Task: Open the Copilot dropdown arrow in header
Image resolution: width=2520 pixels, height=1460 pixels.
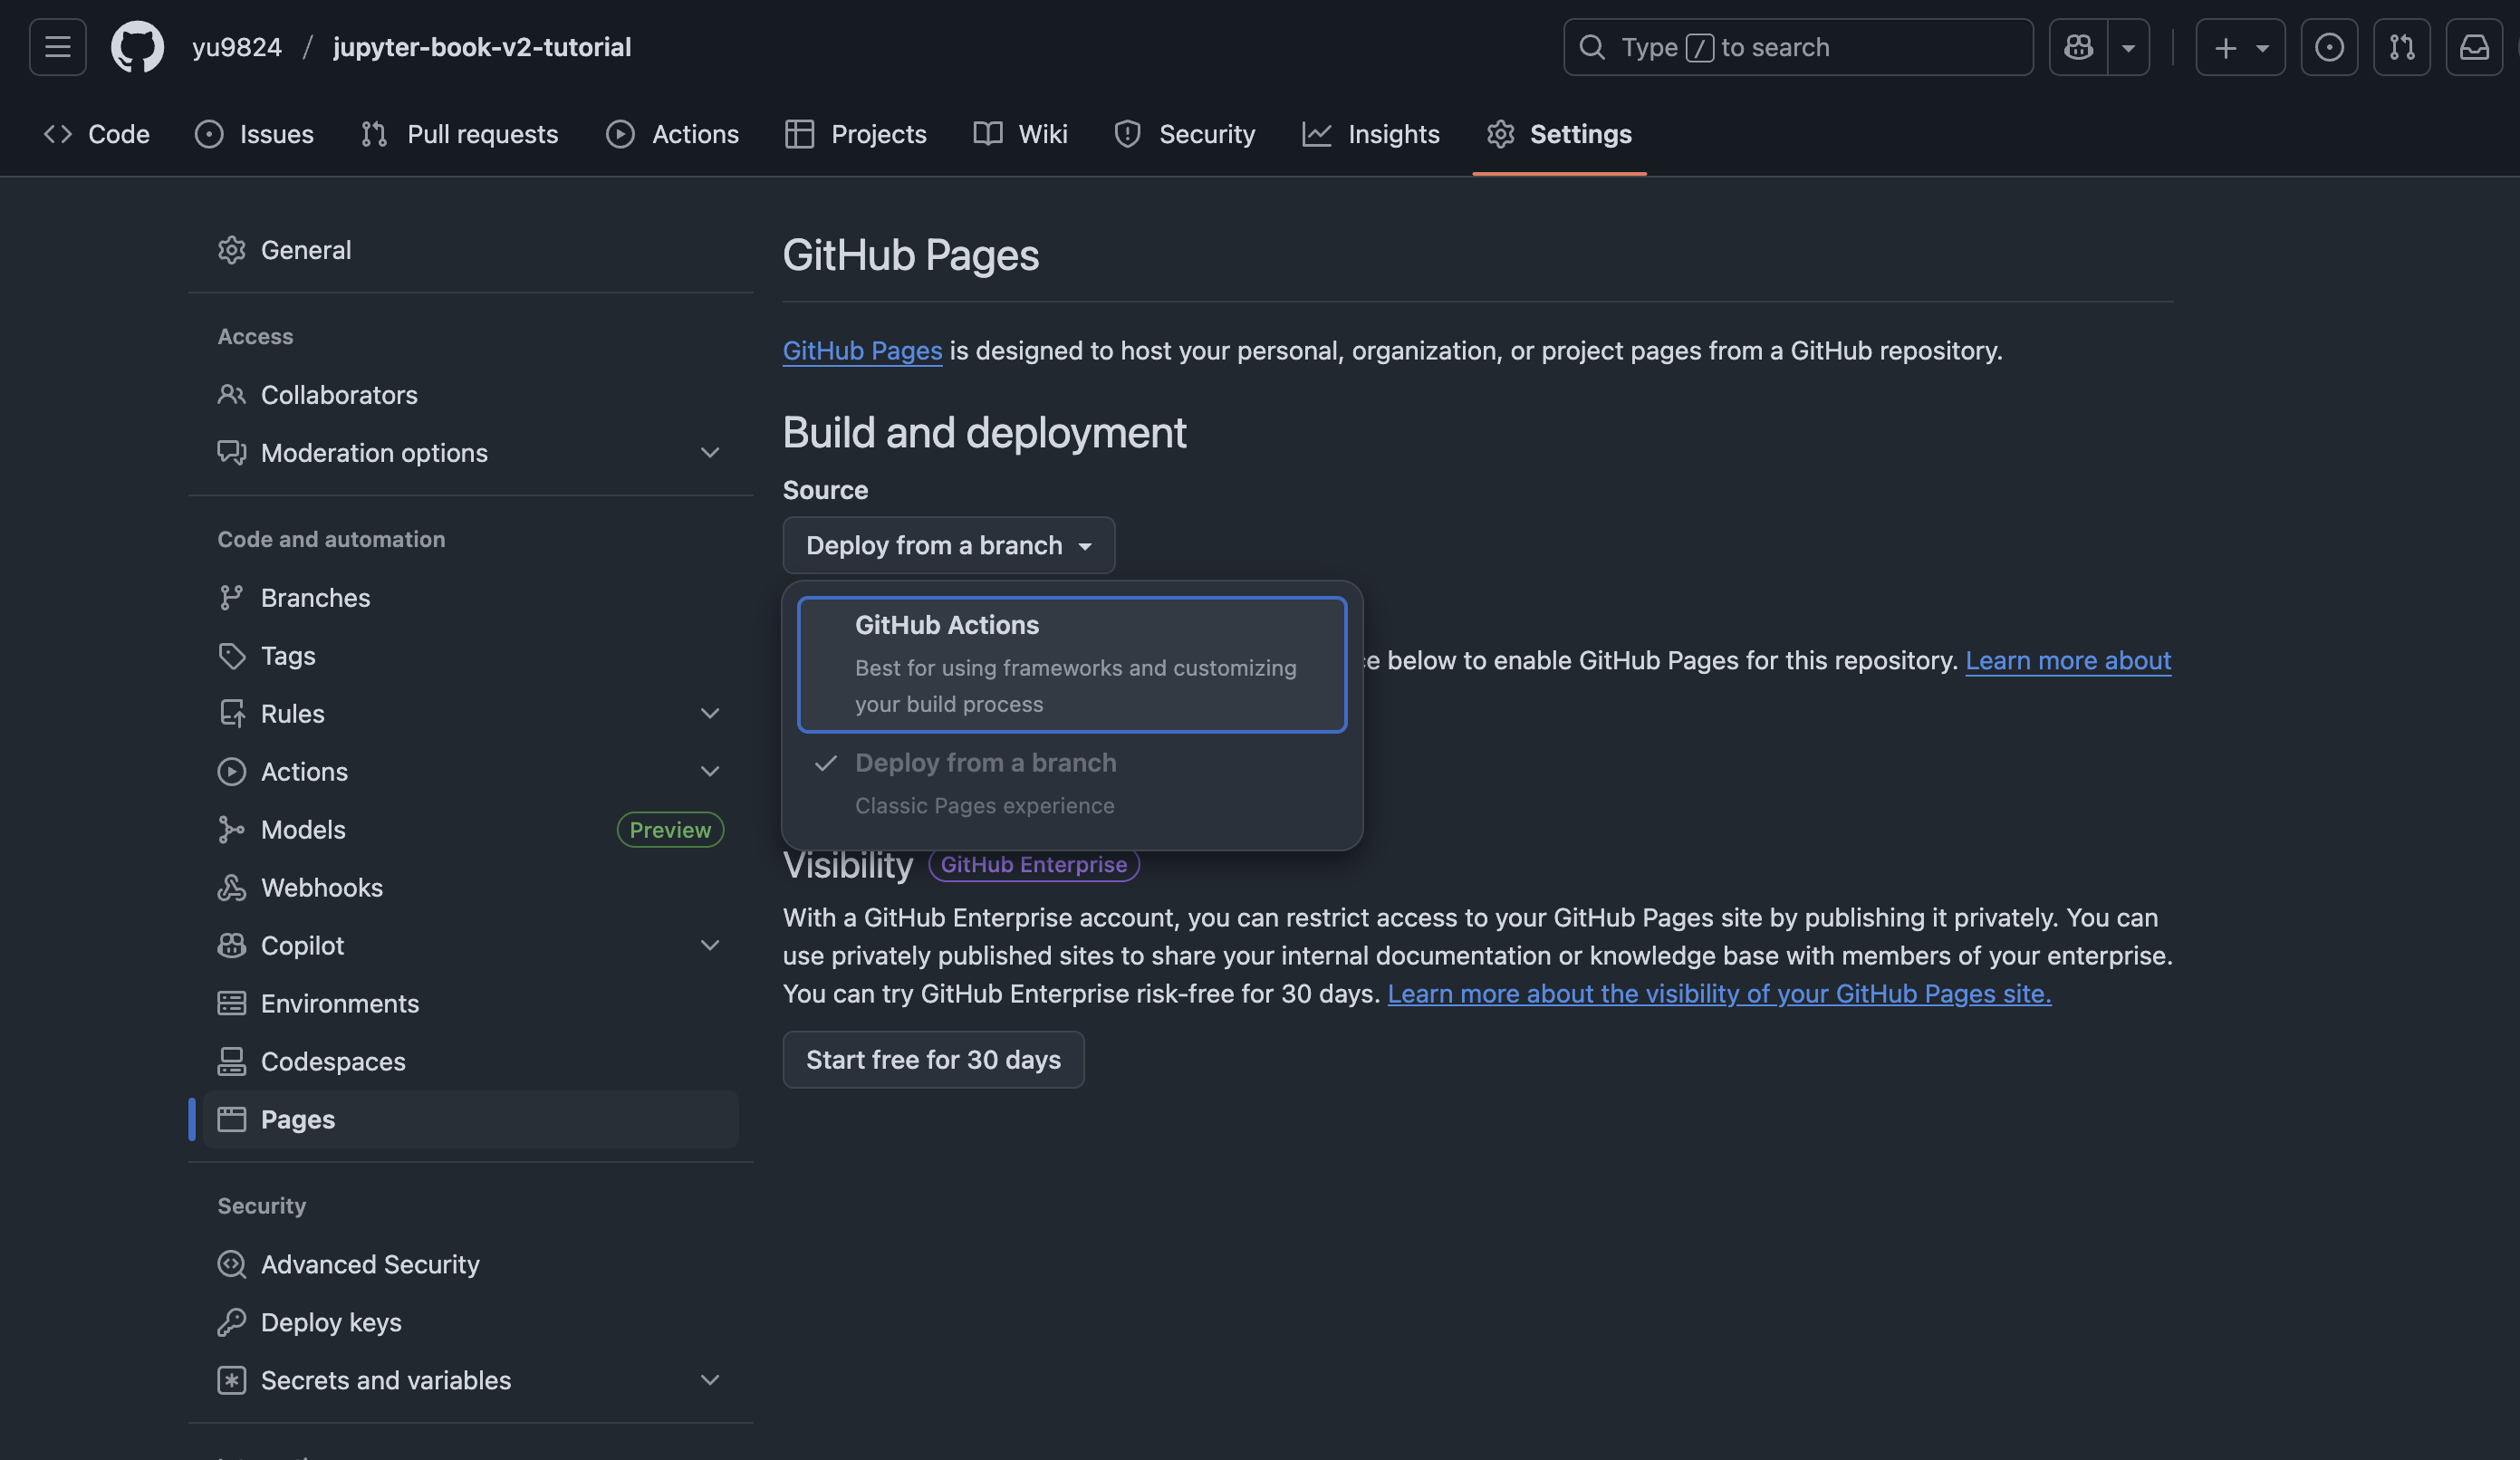Action: [2128, 47]
